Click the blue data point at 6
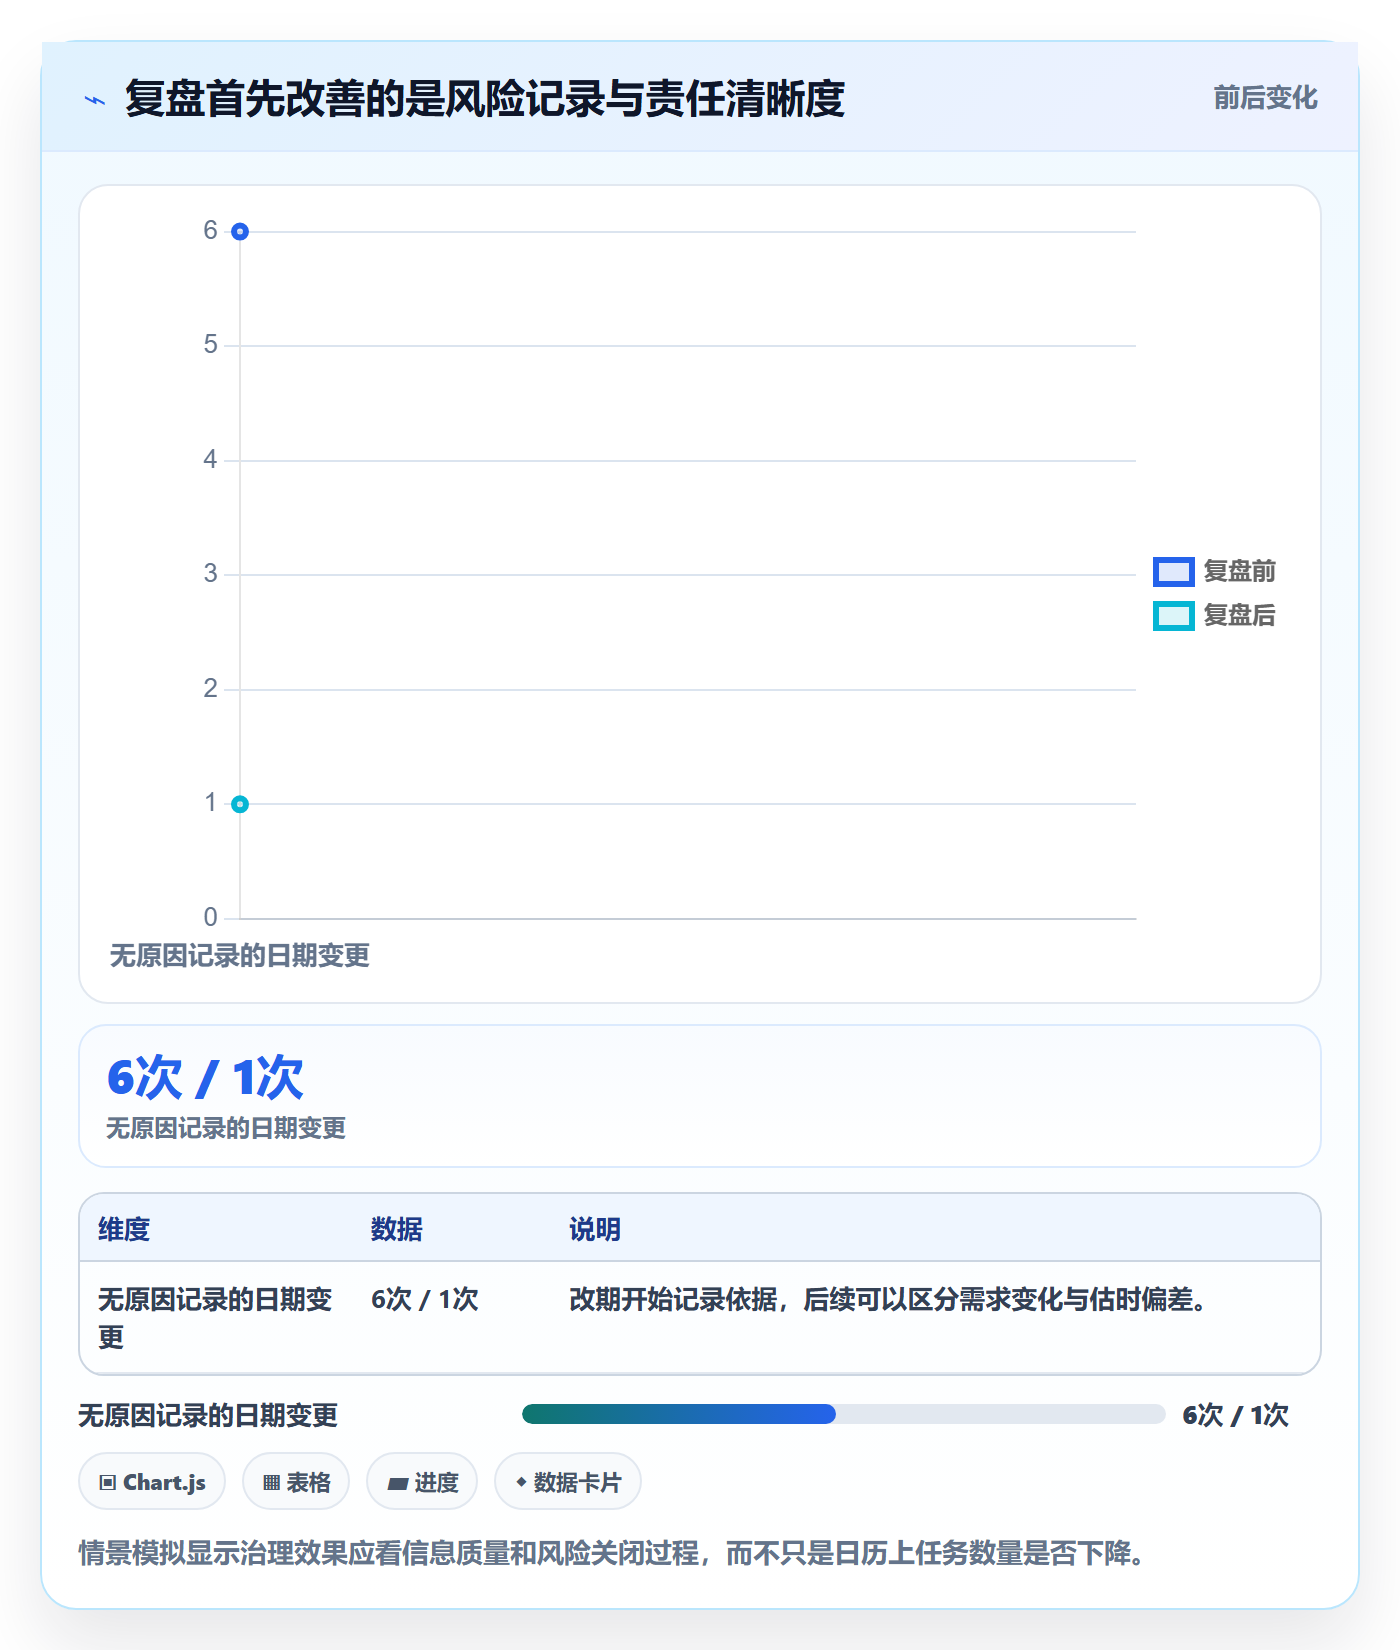The height and width of the screenshot is (1650, 1400). click(240, 232)
